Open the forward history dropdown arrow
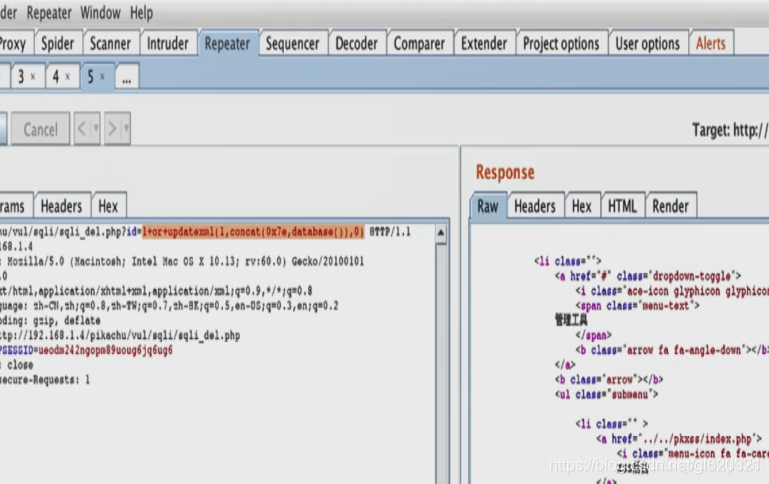The image size is (769, 484). click(127, 129)
